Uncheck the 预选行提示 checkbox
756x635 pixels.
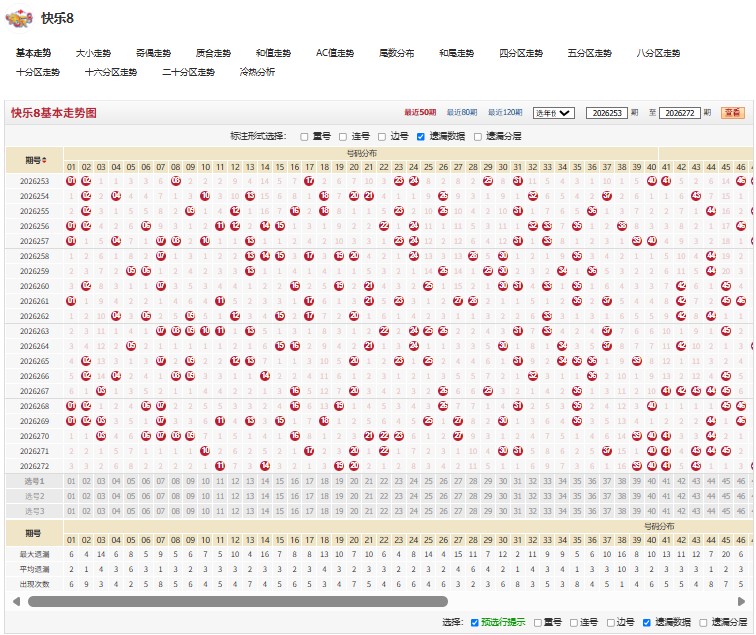pos(474,622)
